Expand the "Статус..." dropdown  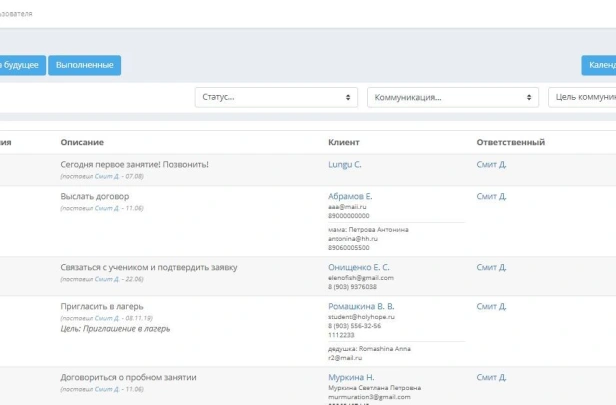click(276, 97)
